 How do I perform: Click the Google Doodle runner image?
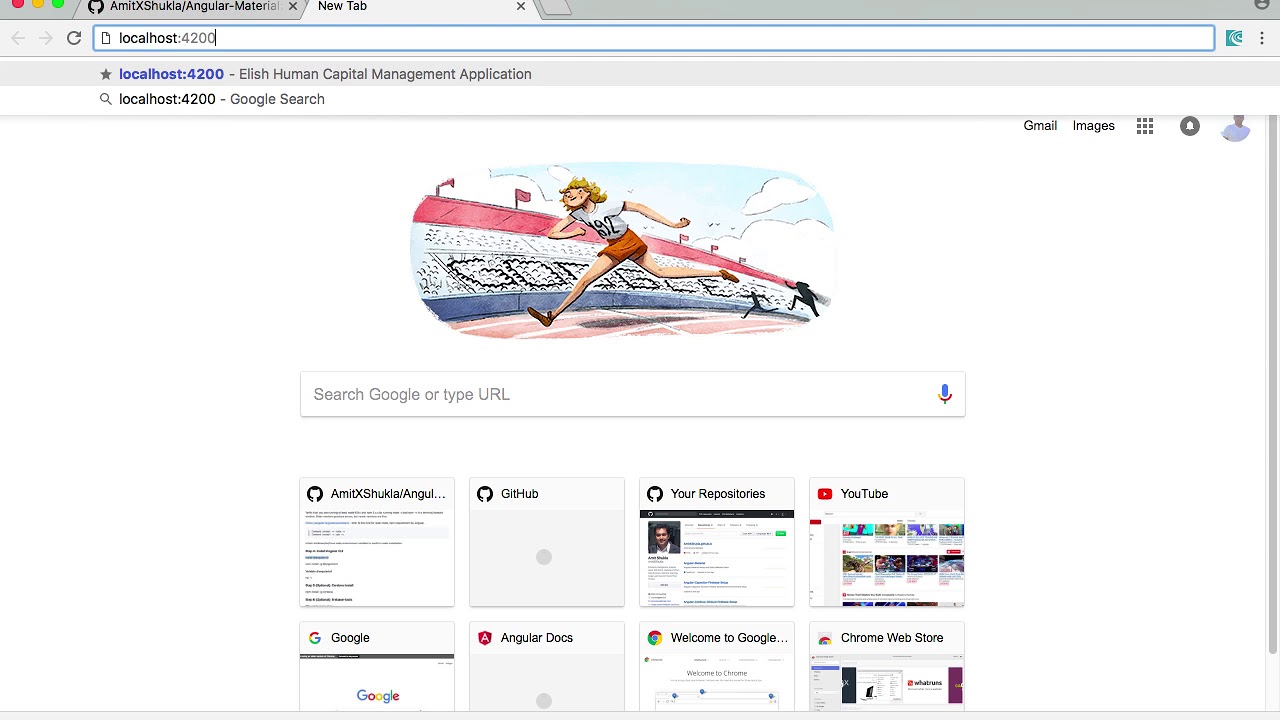point(621,250)
